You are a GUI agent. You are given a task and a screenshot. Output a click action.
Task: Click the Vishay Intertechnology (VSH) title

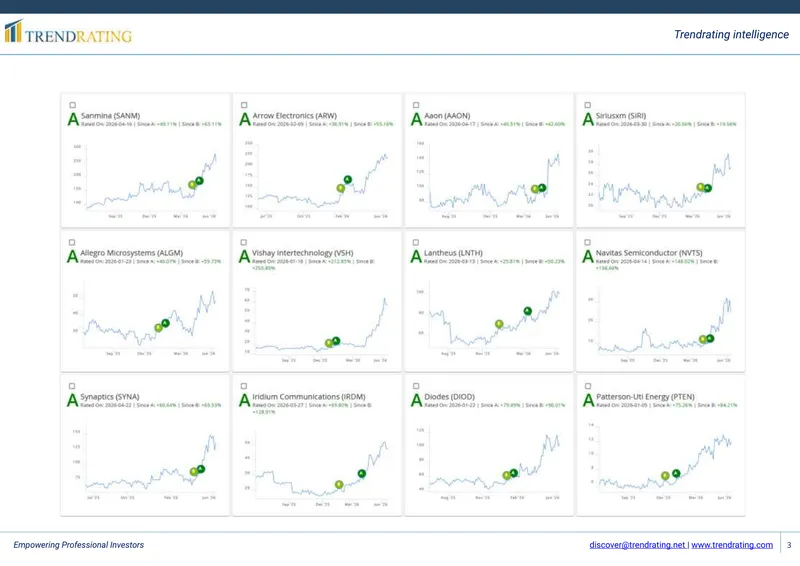point(303,253)
